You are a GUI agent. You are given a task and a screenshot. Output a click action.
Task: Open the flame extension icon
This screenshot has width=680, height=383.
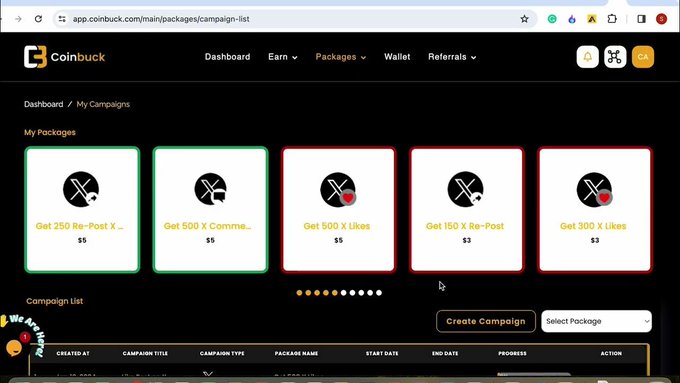pyautogui.click(x=572, y=19)
